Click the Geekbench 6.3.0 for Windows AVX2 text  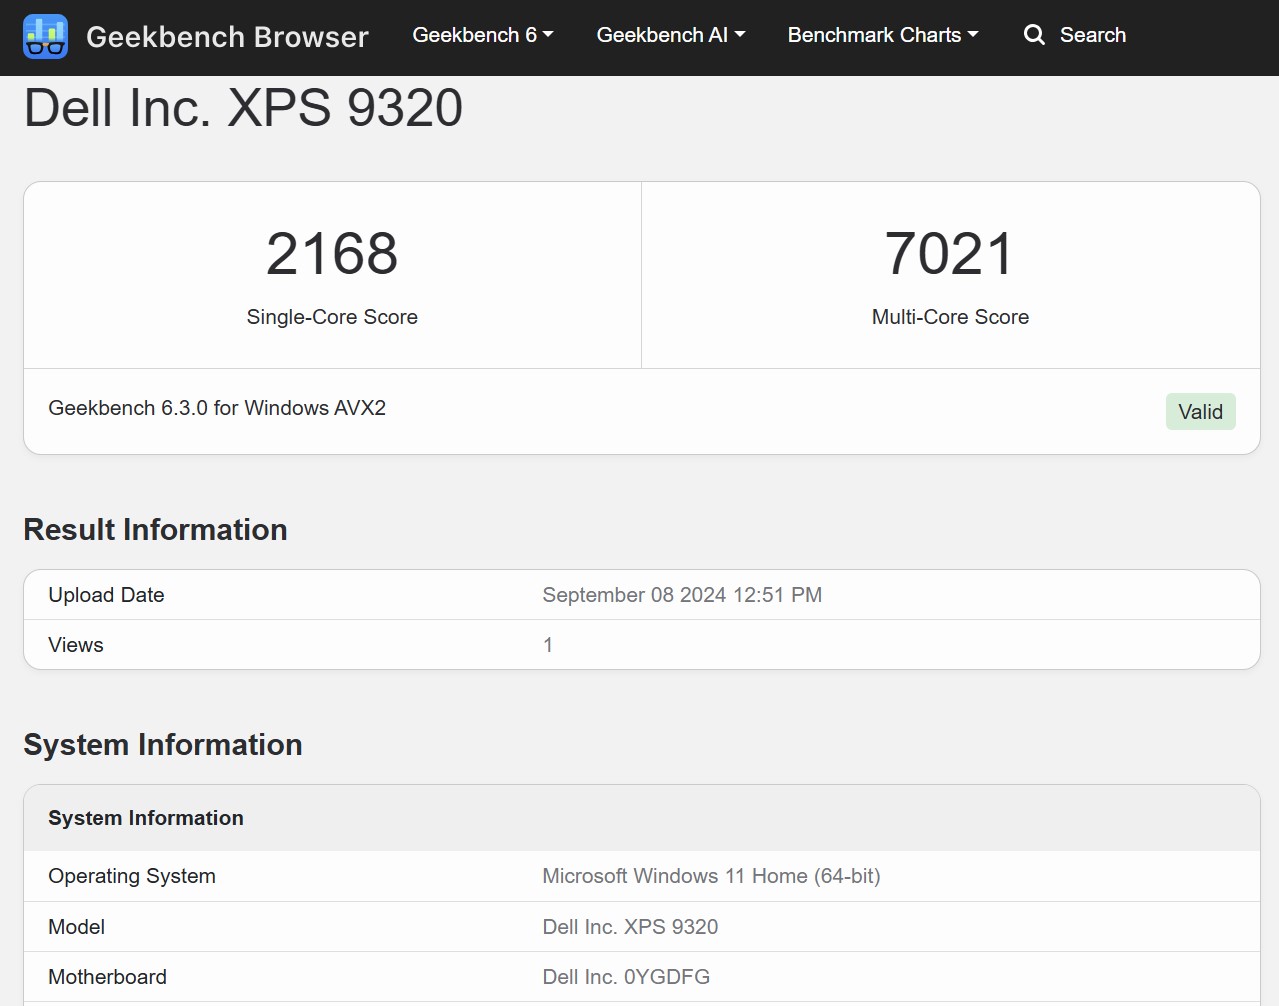(x=217, y=408)
